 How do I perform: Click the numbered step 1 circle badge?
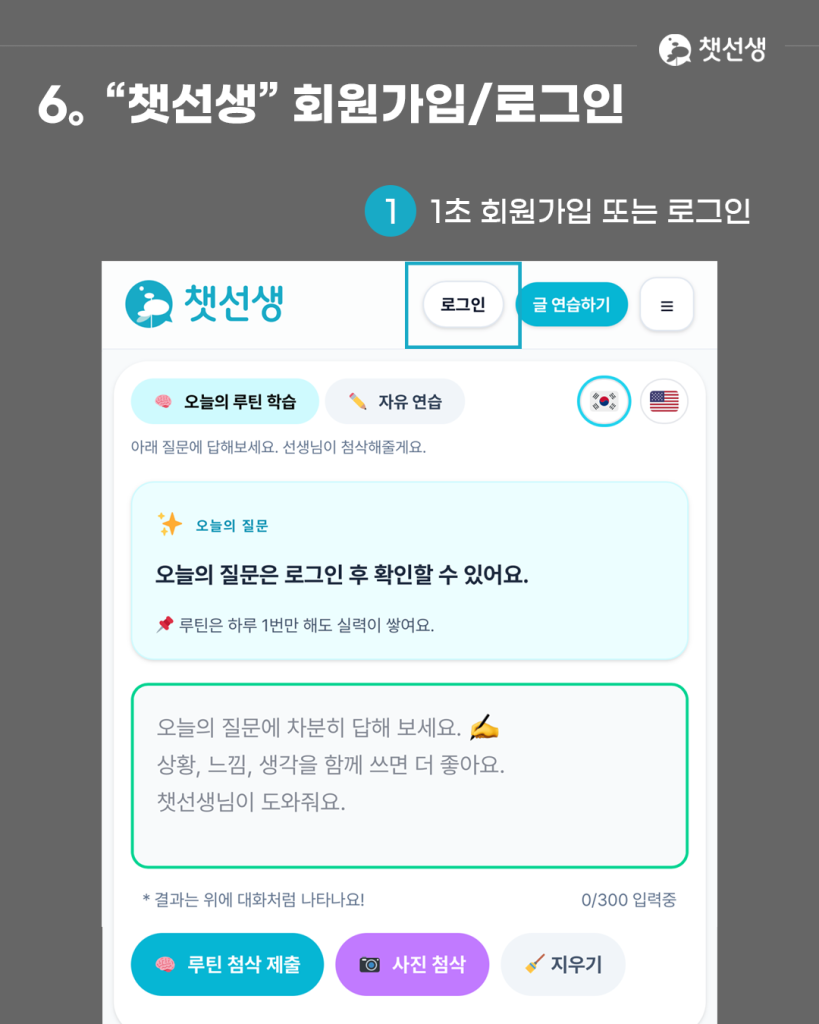(391, 211)
